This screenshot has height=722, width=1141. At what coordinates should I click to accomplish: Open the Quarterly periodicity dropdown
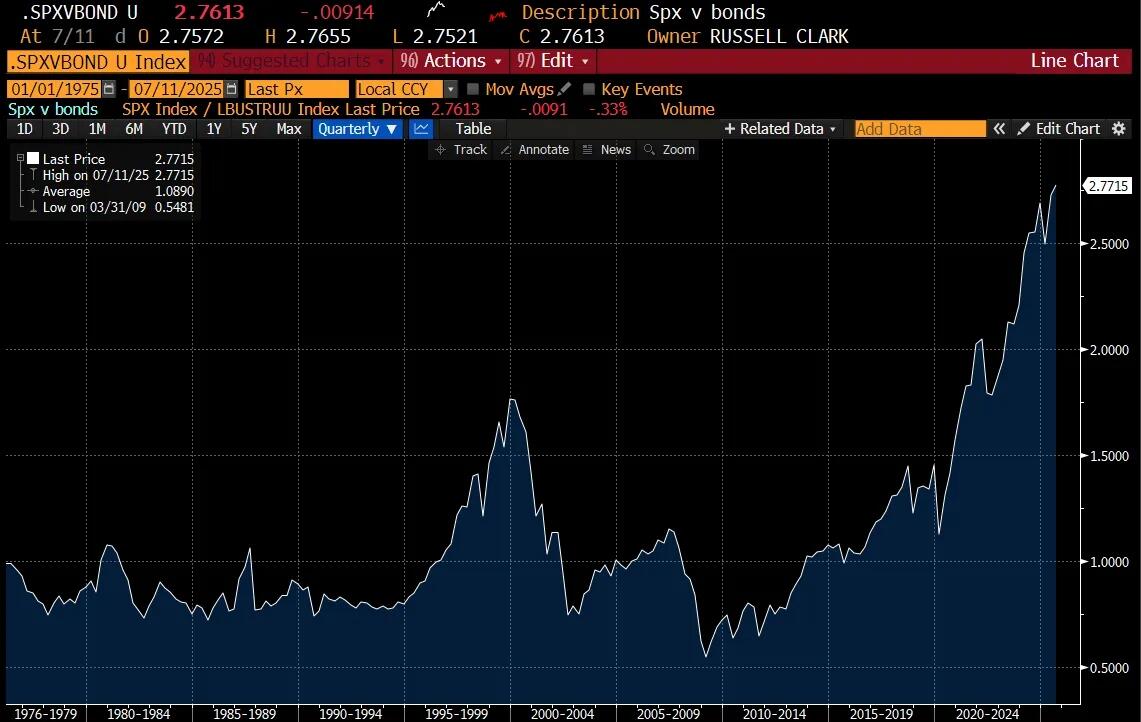[358, 129]
